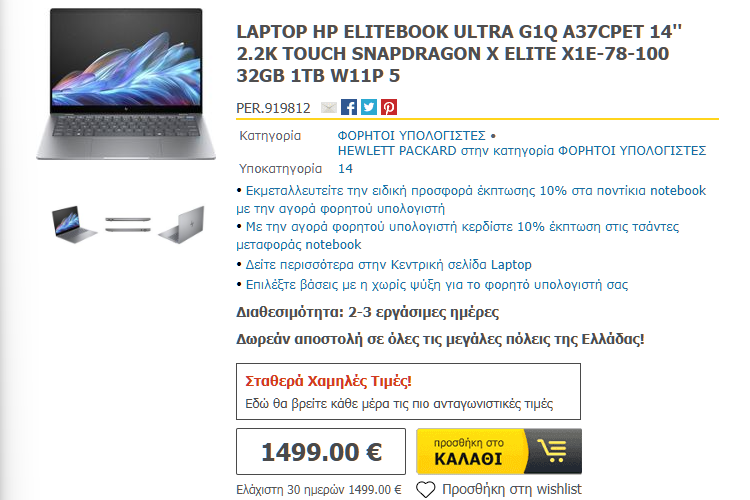Click the shopping cart icon

point(553,451)
